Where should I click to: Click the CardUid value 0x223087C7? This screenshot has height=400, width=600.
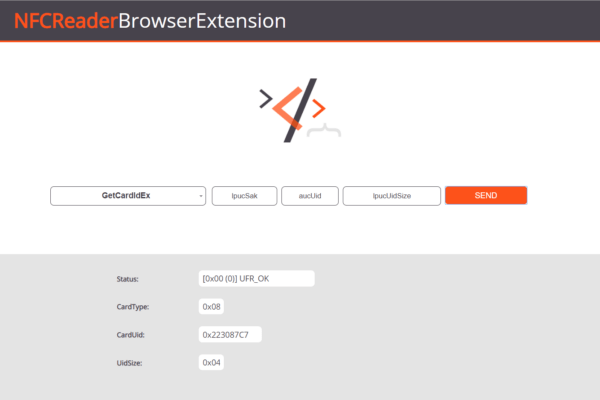pyautogui.click(x=230, y=335)
